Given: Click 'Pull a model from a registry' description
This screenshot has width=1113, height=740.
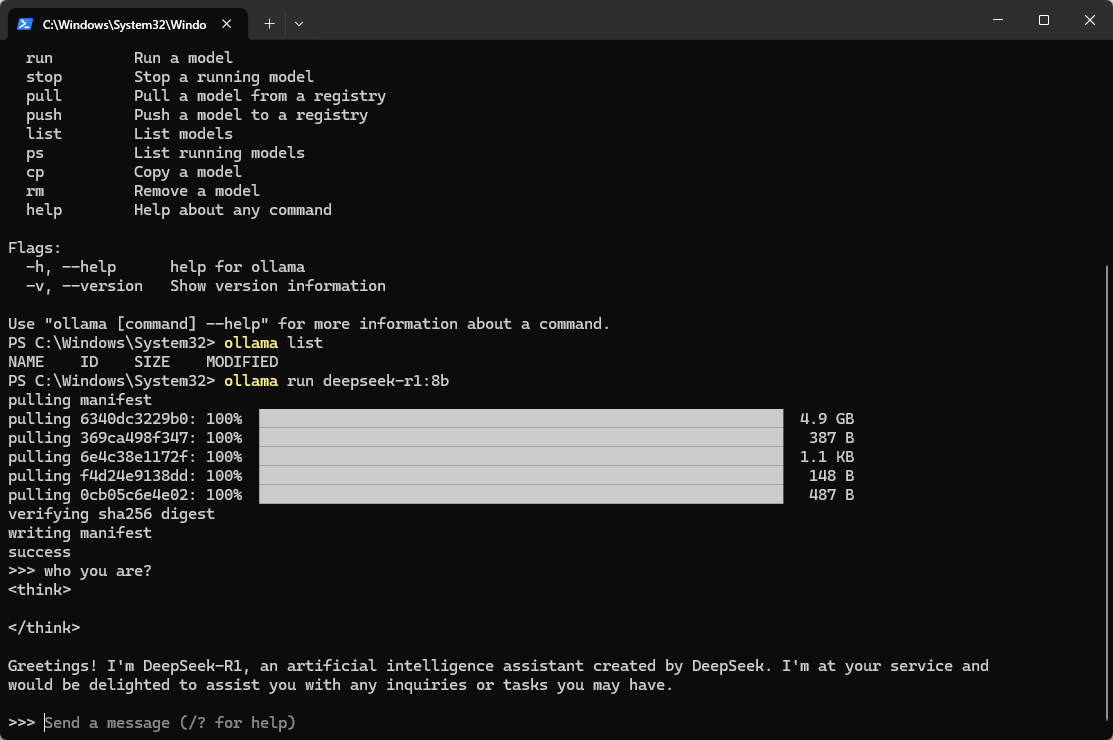Looking at the screenshot, I should 260,96.
